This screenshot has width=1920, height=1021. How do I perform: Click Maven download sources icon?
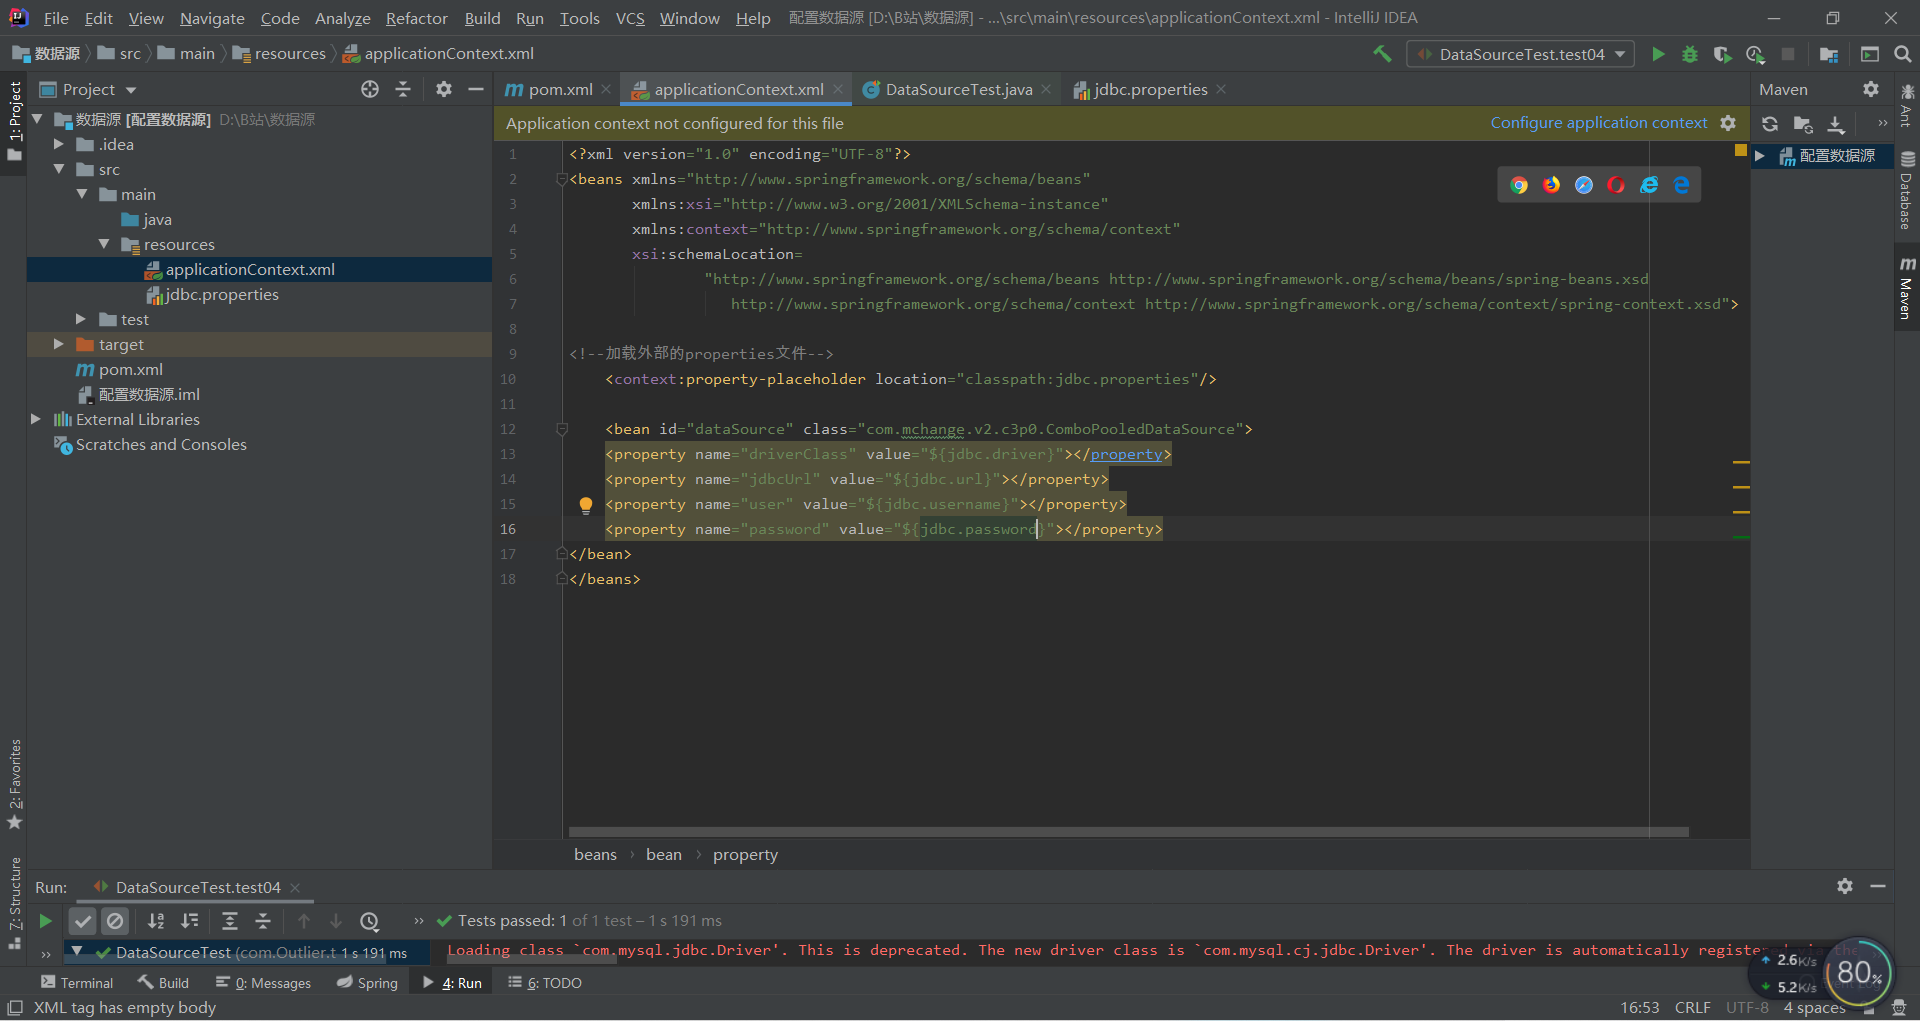point(1836,124)
